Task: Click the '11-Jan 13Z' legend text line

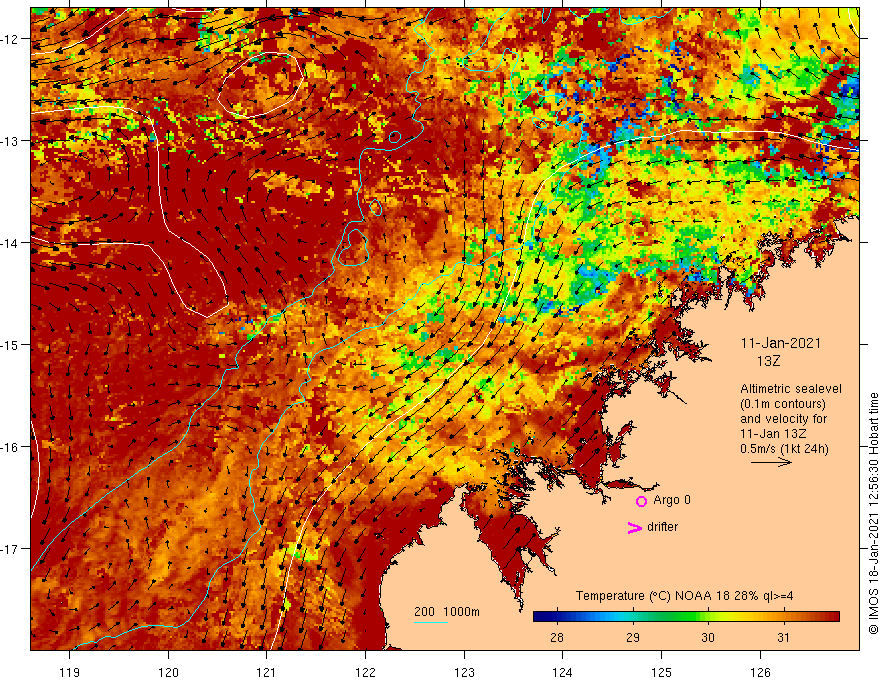Action: [x=773, y=434]
